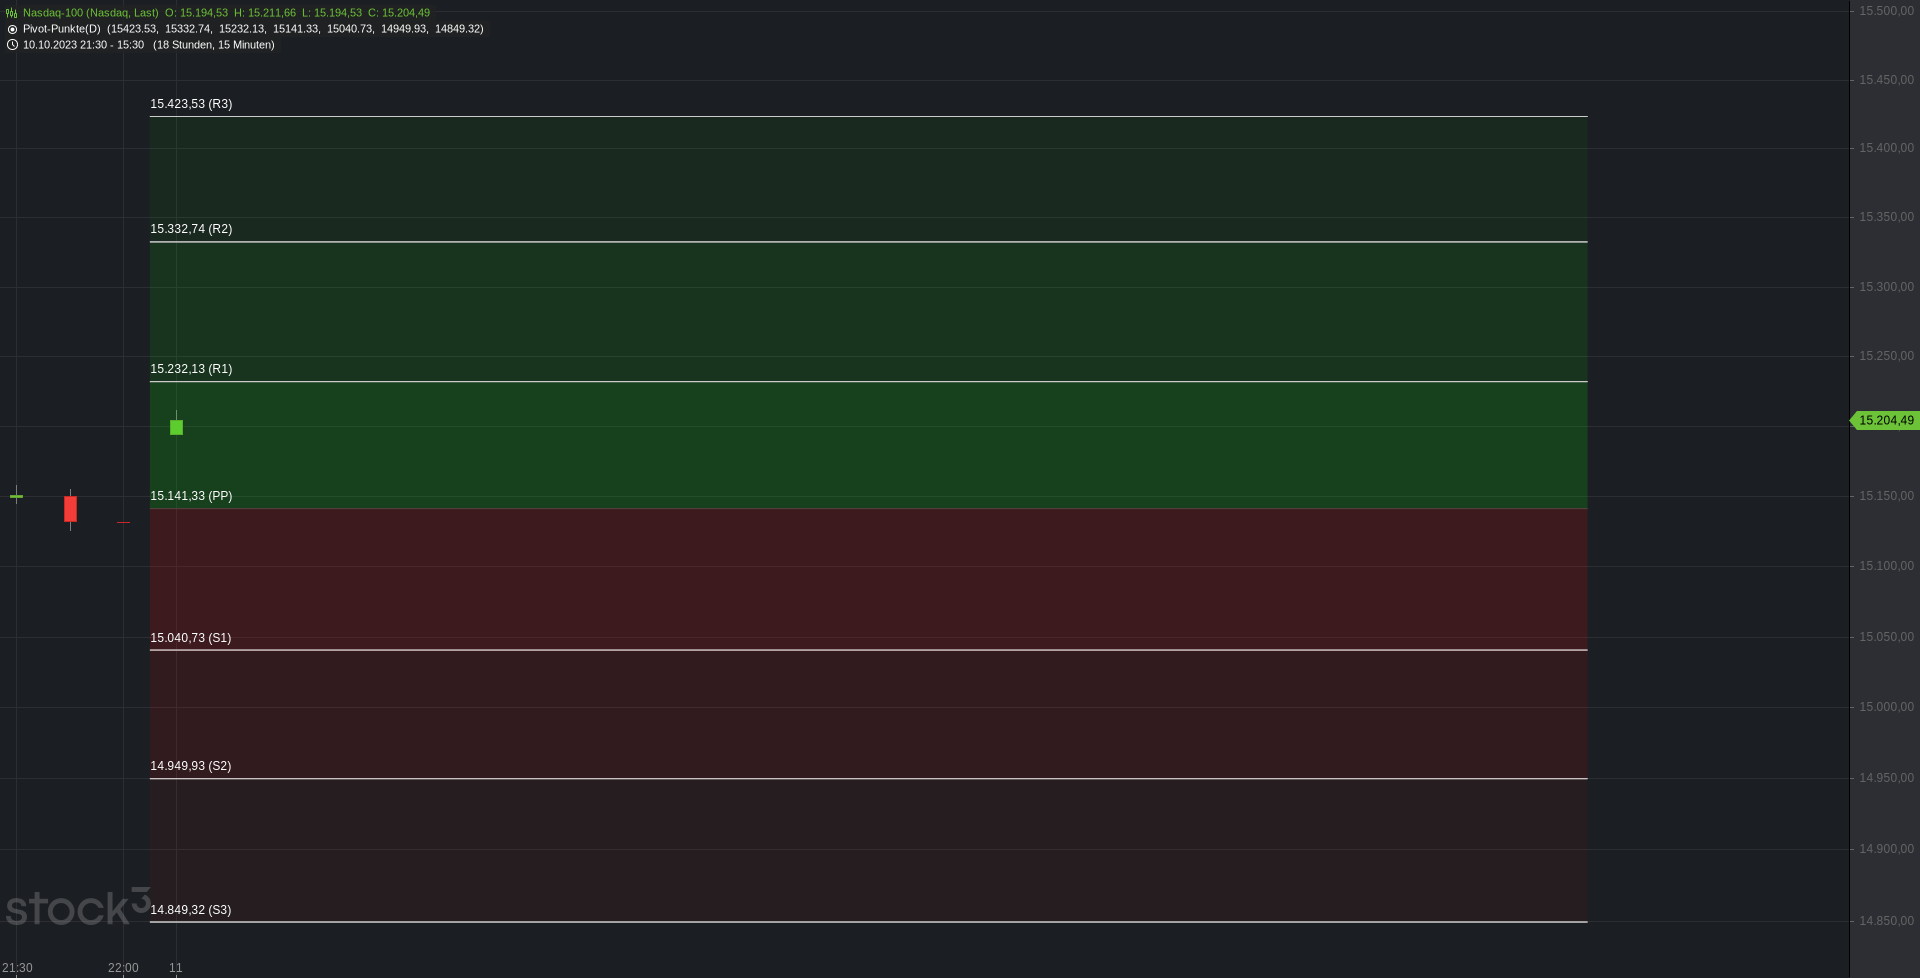Select the 15.040,73 (S1) support label
Viewport: 1920px width, 978px height.
click(x=190, y=638)
